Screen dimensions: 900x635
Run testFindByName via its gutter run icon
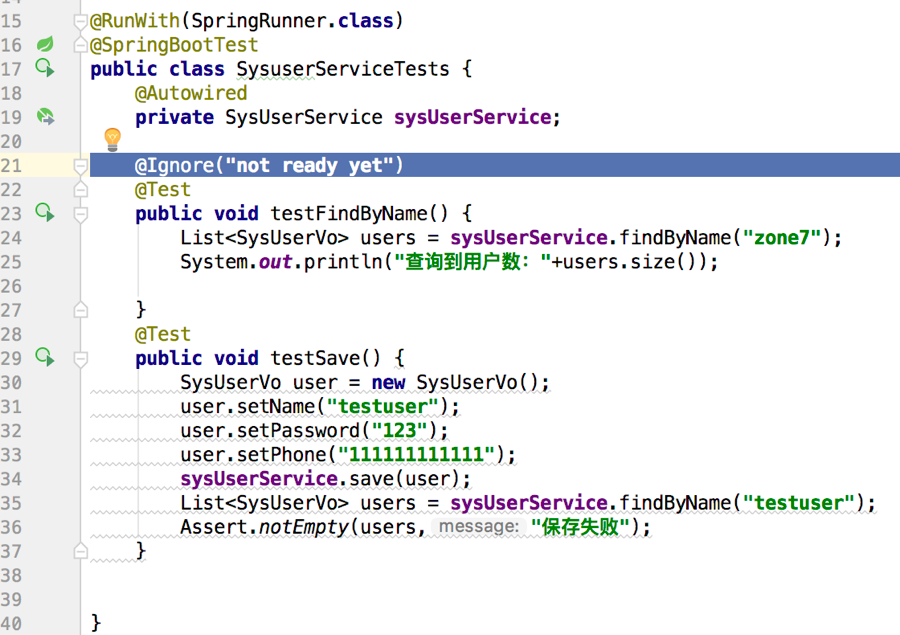point(45,212)
